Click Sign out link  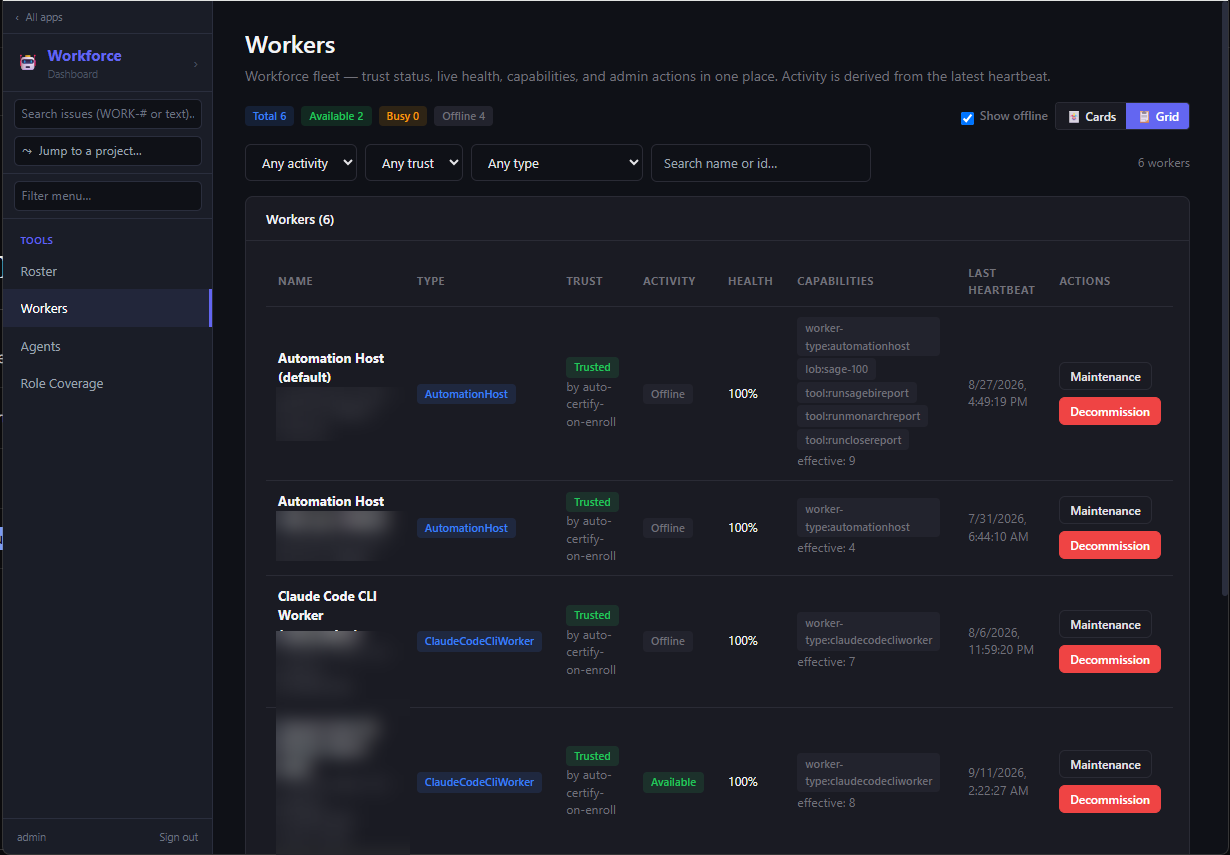[x=178, y=837]
